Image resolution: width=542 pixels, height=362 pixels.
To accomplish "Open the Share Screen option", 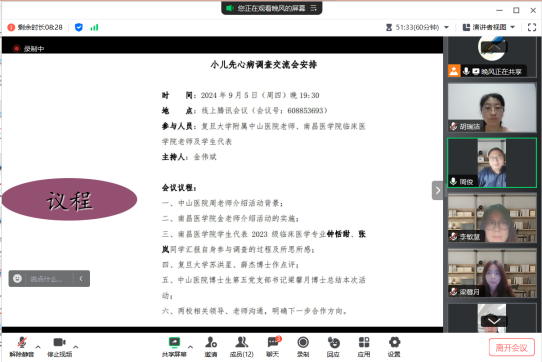I will (x=174, y=347).
